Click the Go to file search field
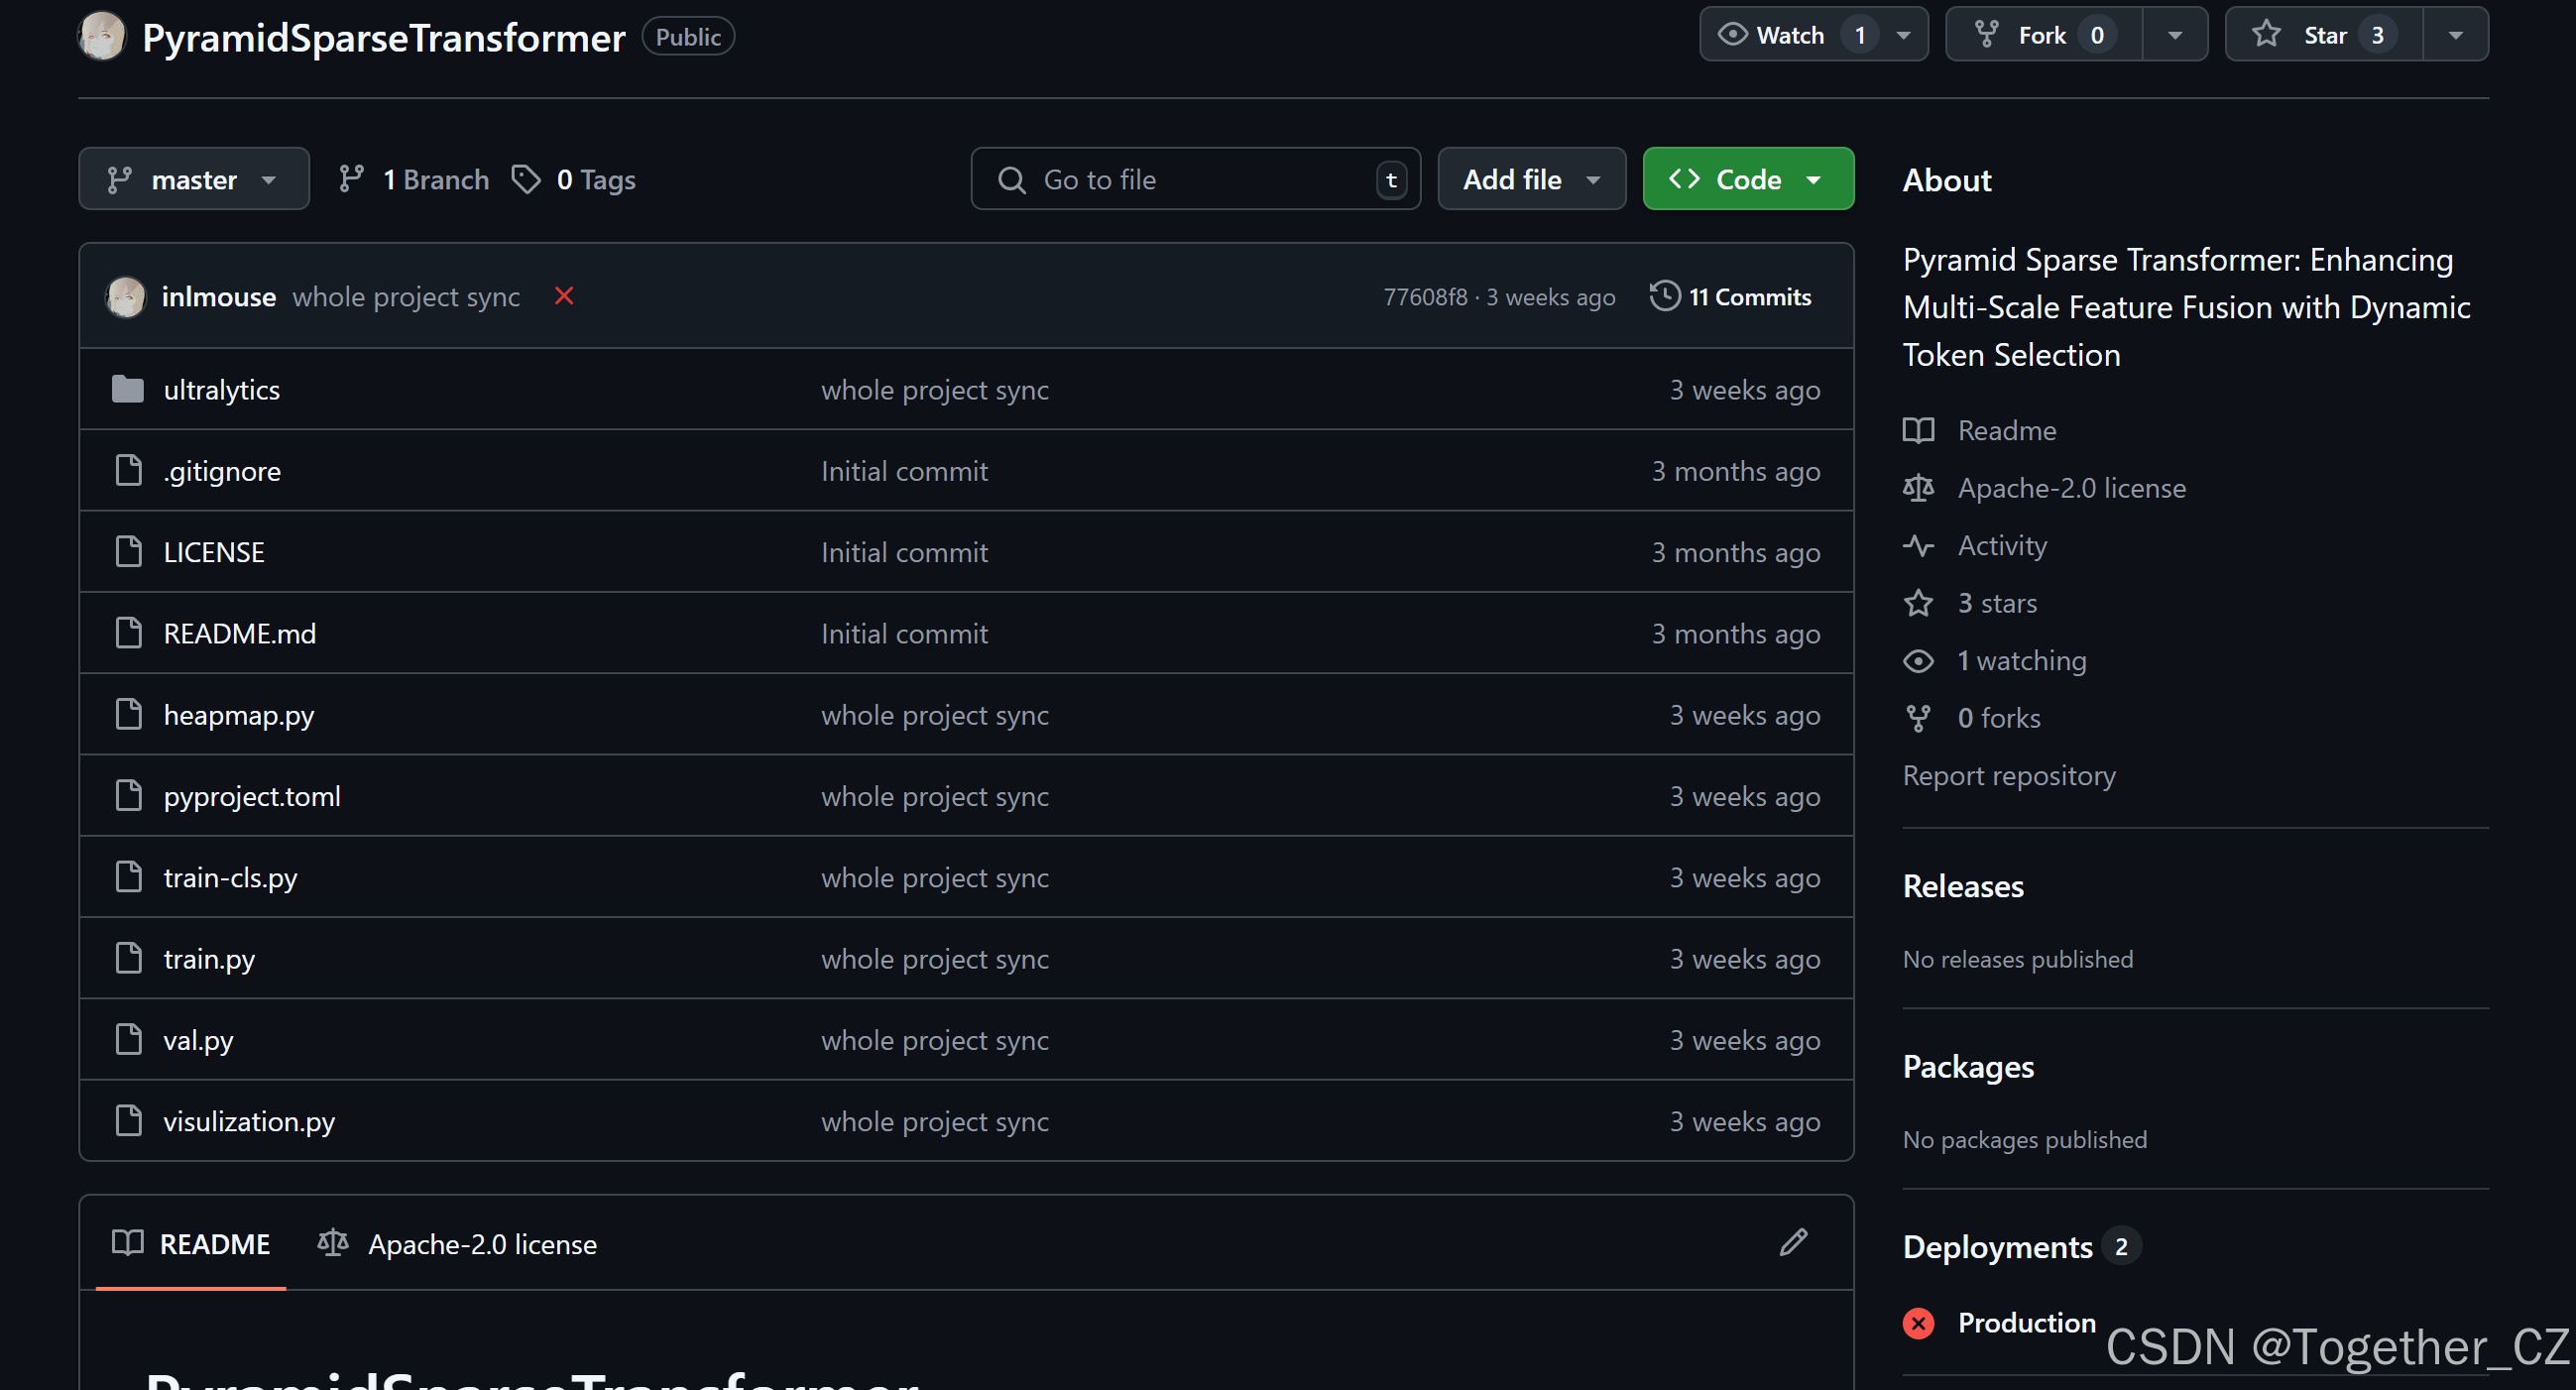 pos(1196,179)
